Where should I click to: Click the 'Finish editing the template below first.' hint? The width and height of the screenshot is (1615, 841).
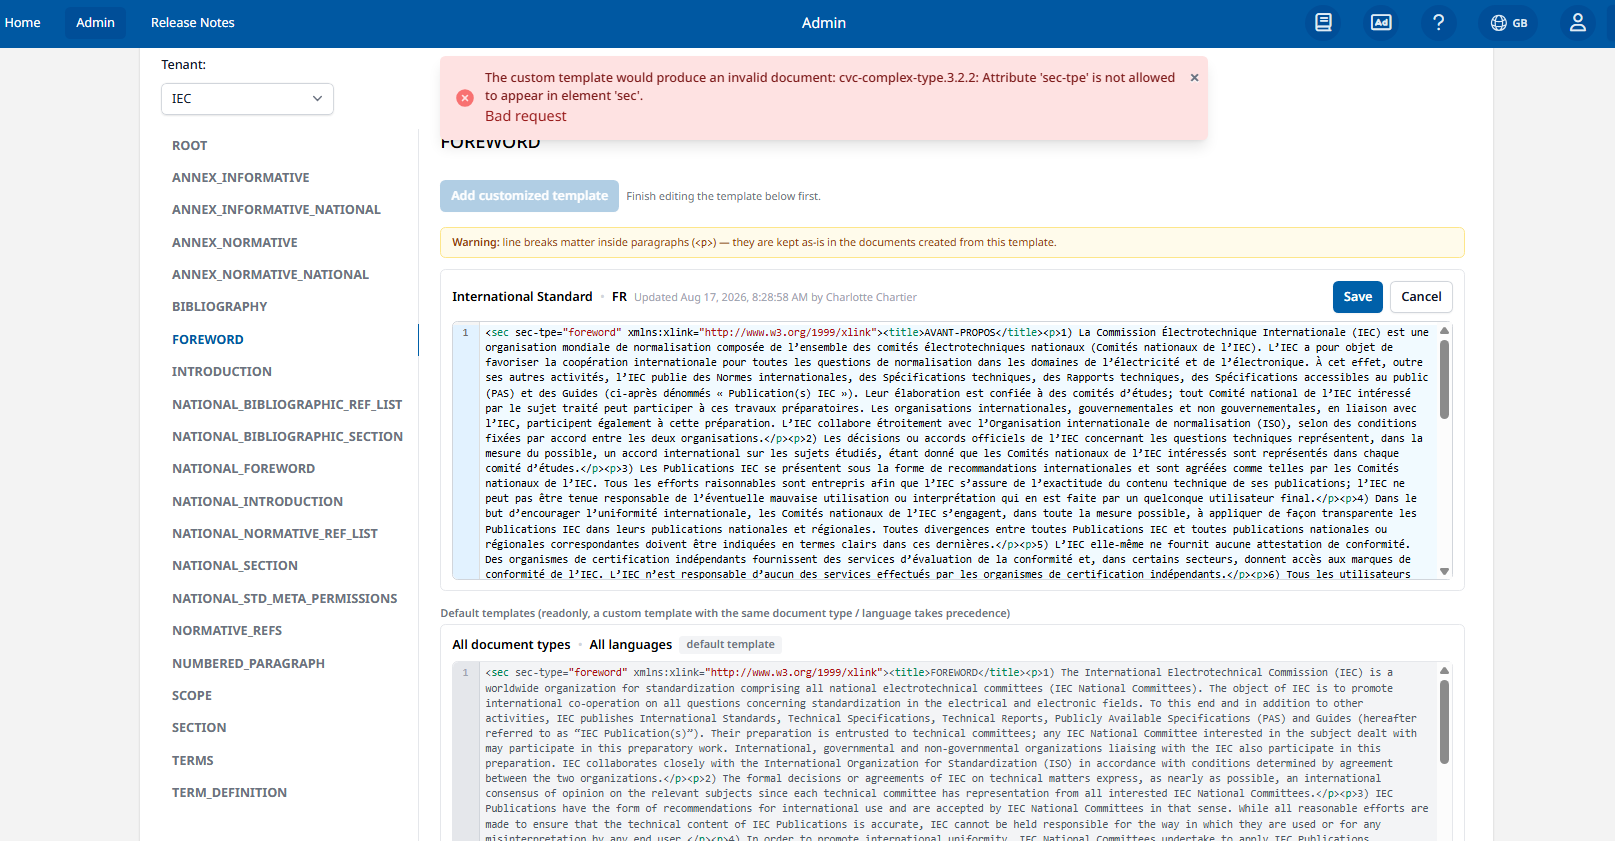tap(723, 197)
